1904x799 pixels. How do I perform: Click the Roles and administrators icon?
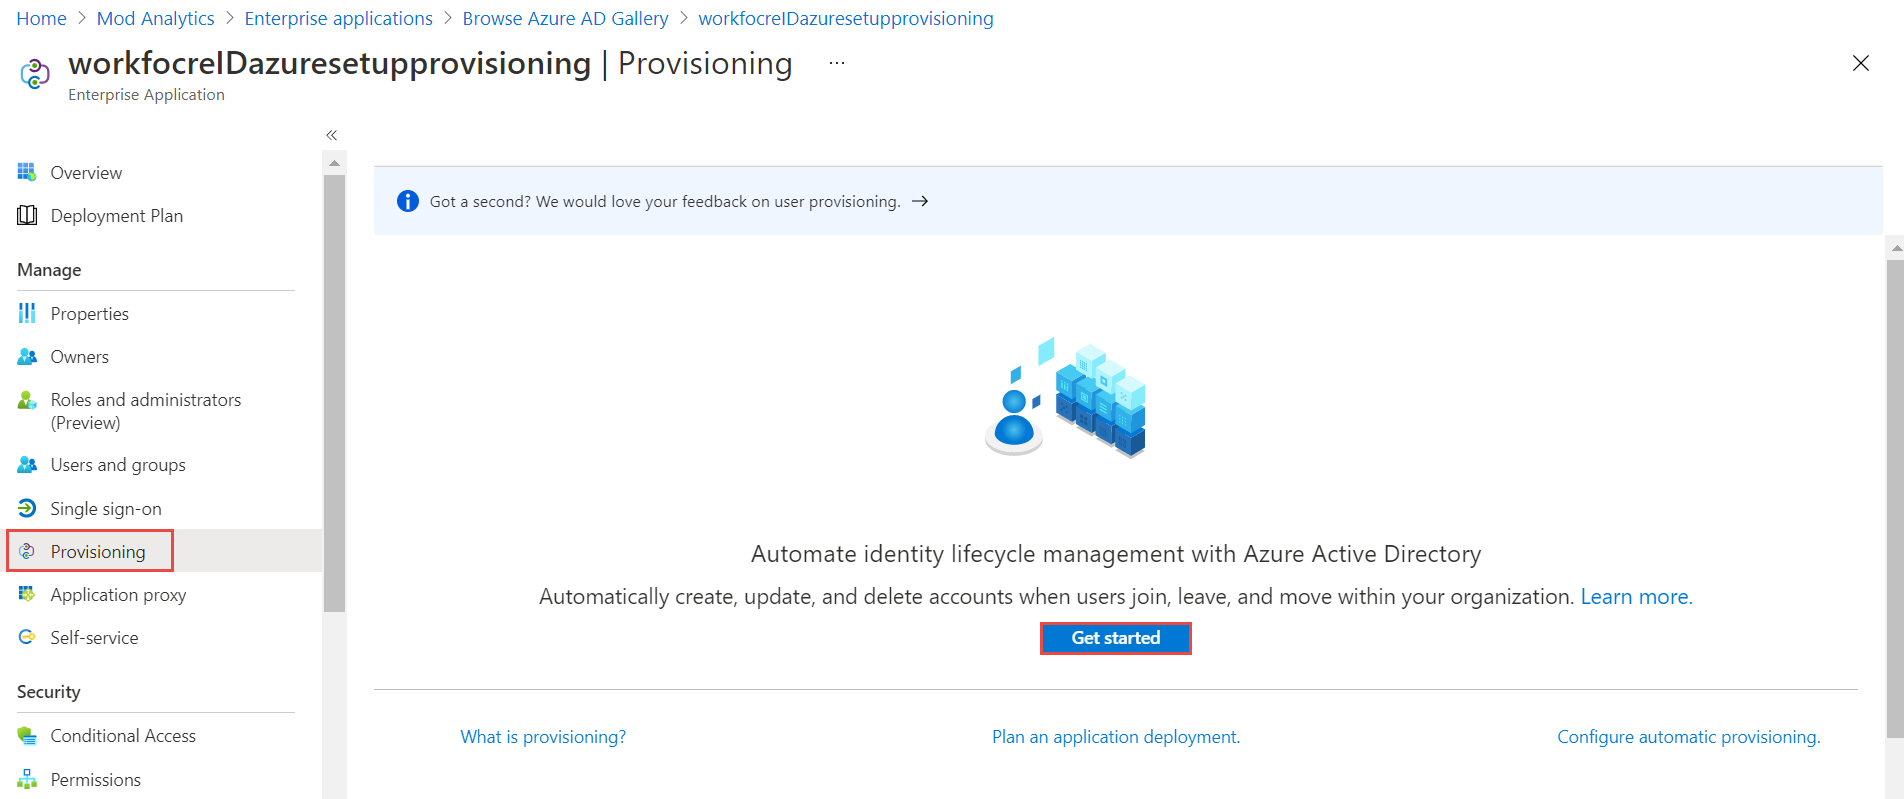pos(27,400)
